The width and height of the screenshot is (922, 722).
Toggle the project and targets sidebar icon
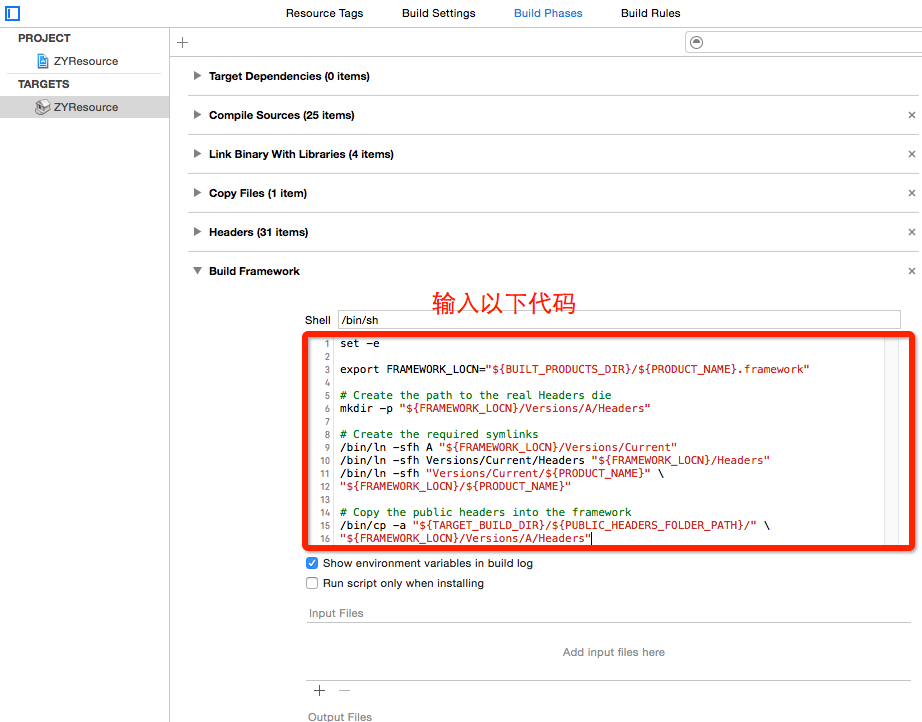[x=12, y=13]
